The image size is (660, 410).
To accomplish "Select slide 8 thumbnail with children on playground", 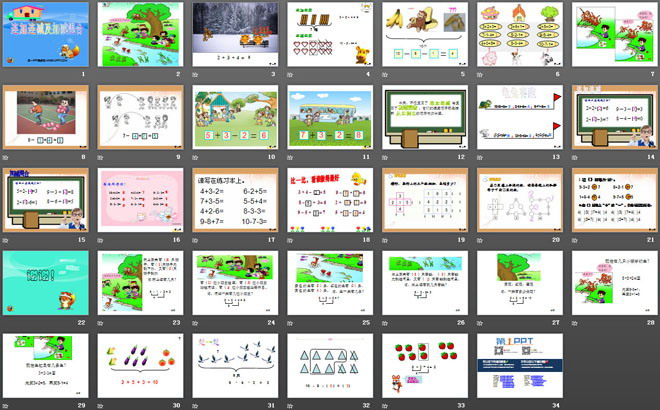I will pyautogui.click(x=46, y=117).
